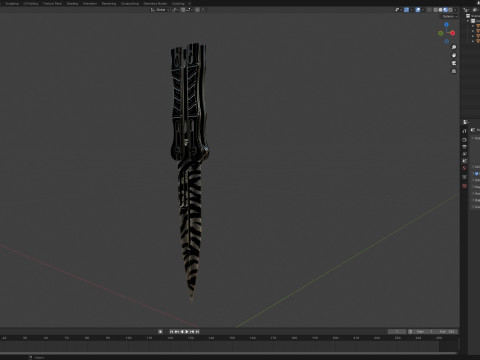This screenshot has width=480, height=360.
Task: Open the viewport Options dropdown
Action: tap(450, 16)
